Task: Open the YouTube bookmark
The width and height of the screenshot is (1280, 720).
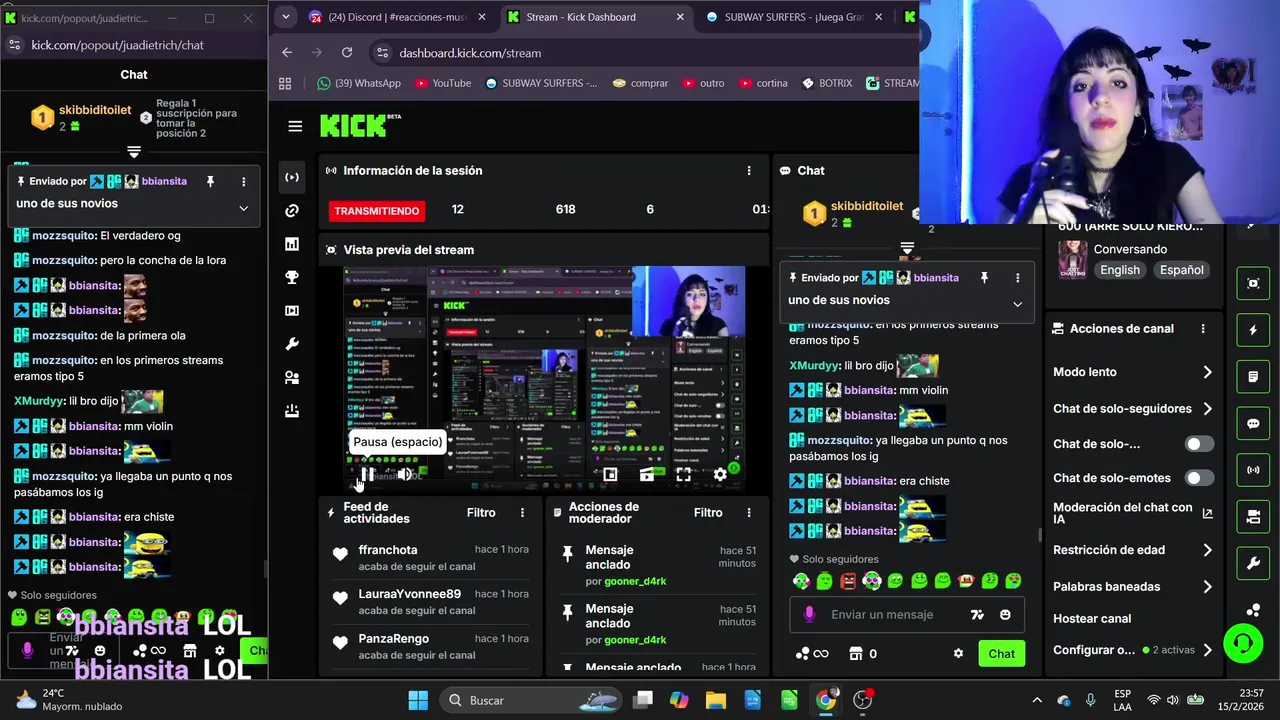Action: coord(443,83)
